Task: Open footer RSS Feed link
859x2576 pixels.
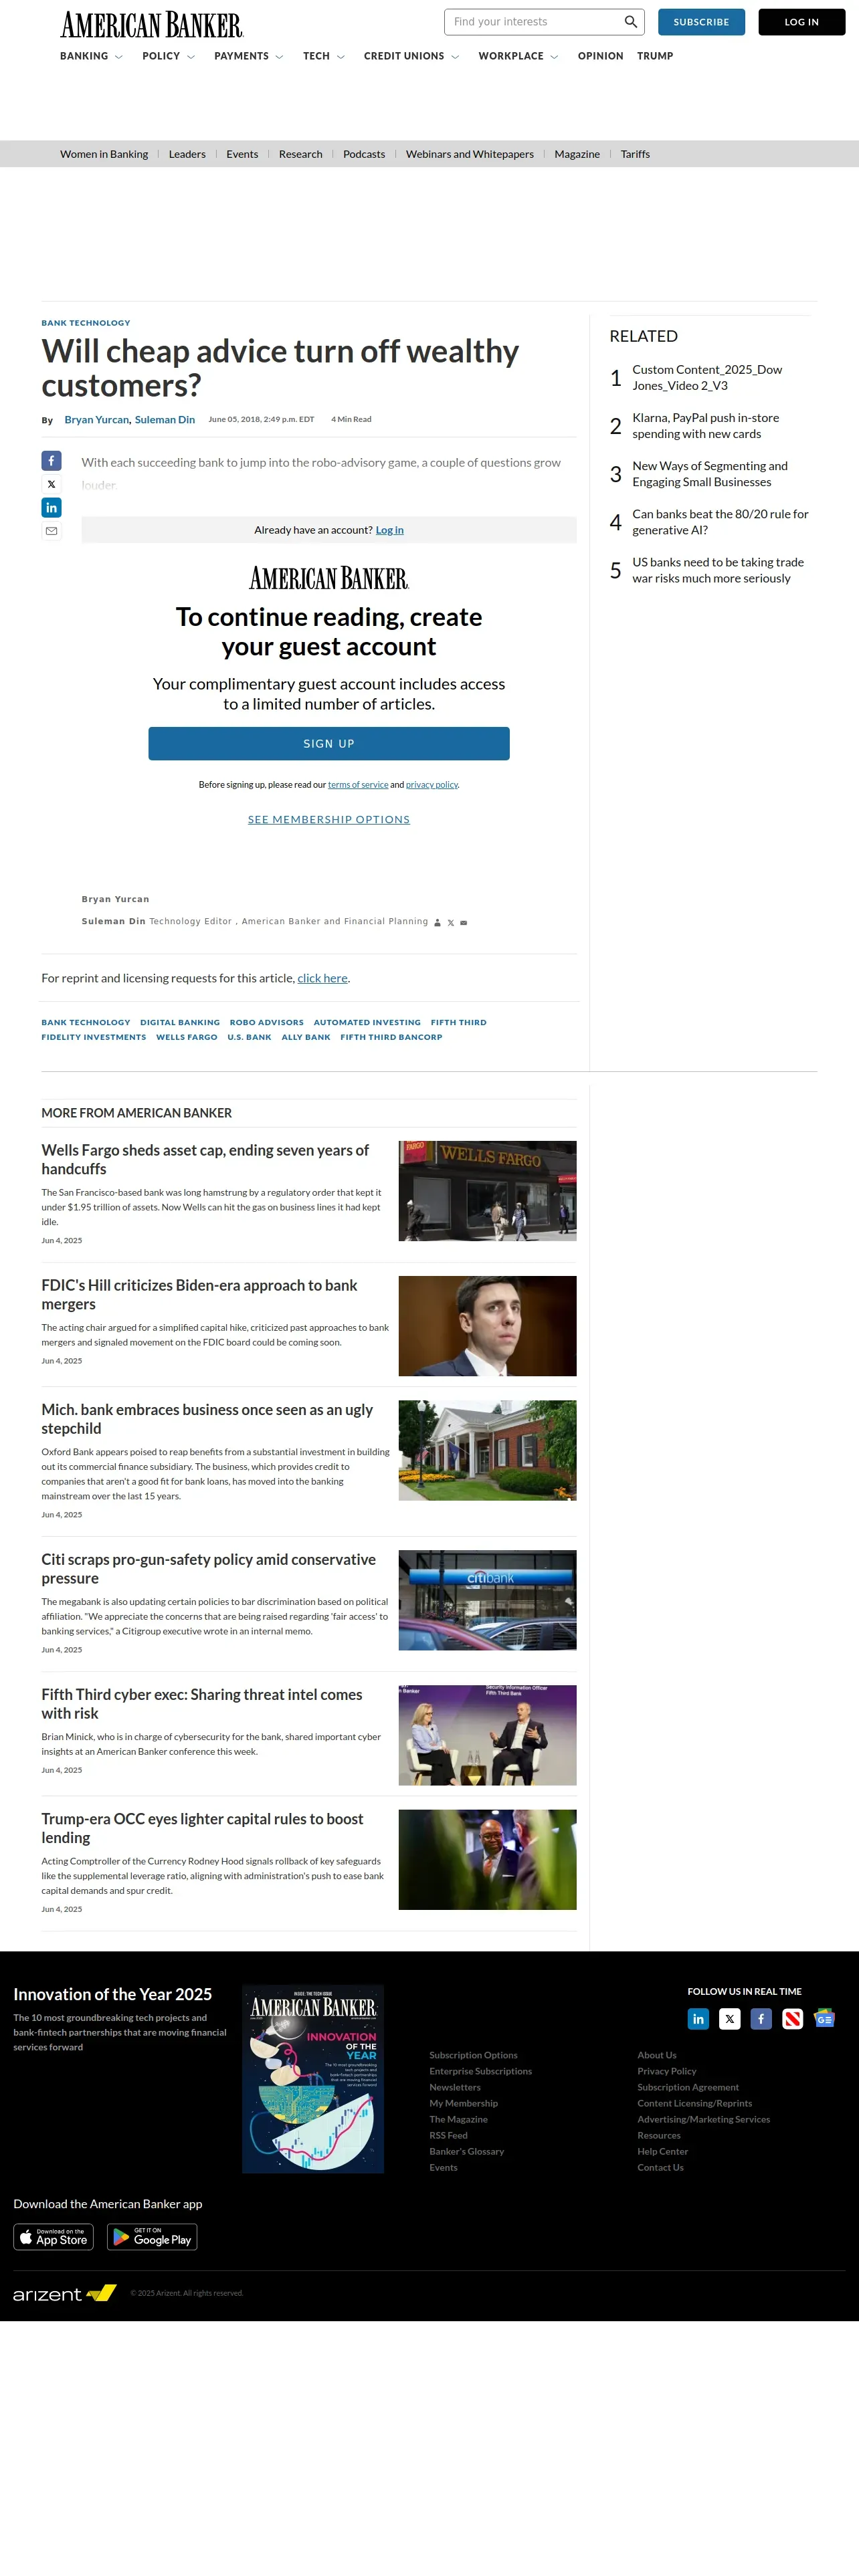Action: pyautogui.click(x=448, y=2135)
